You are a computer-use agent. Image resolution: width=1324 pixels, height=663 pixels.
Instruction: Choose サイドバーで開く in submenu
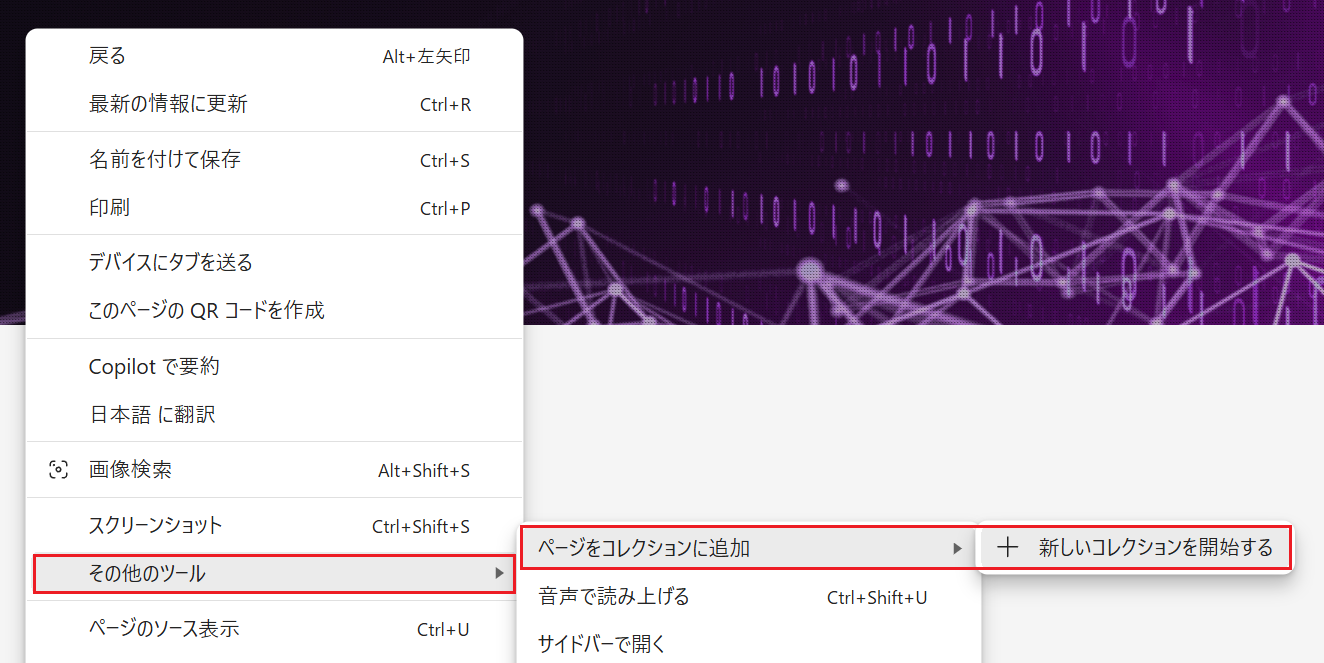[602, 643]
